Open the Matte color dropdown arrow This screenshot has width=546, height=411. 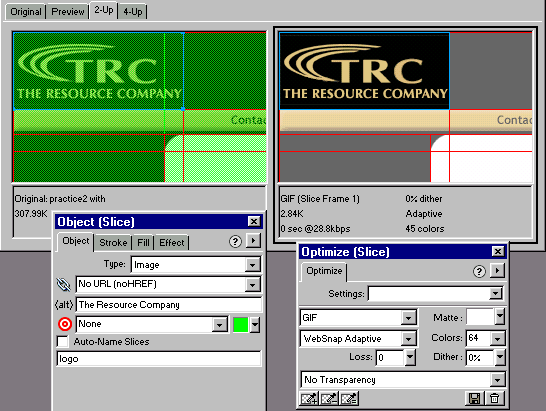click(500, 317)
